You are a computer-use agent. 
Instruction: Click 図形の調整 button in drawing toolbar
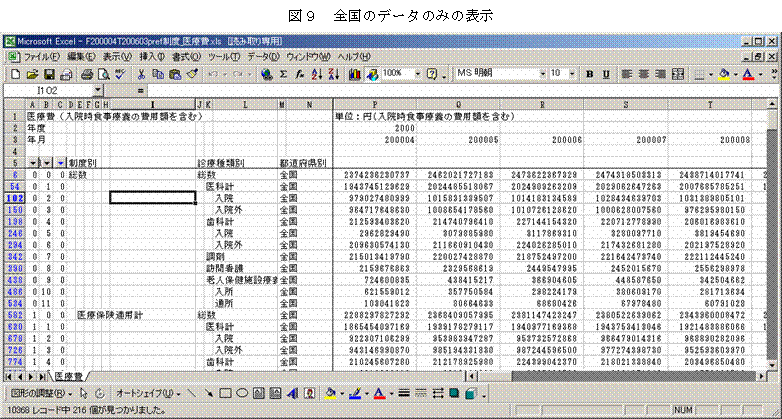[36, 393]
